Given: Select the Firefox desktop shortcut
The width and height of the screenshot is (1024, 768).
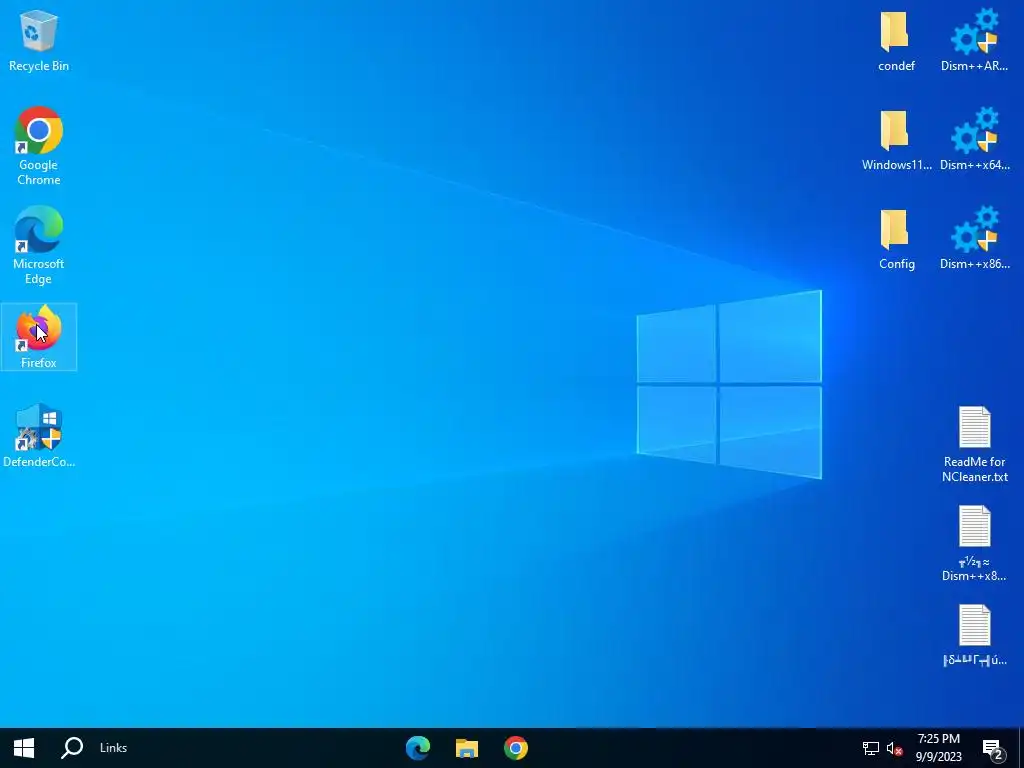Looking at the screenshot, I should [39, 337].
